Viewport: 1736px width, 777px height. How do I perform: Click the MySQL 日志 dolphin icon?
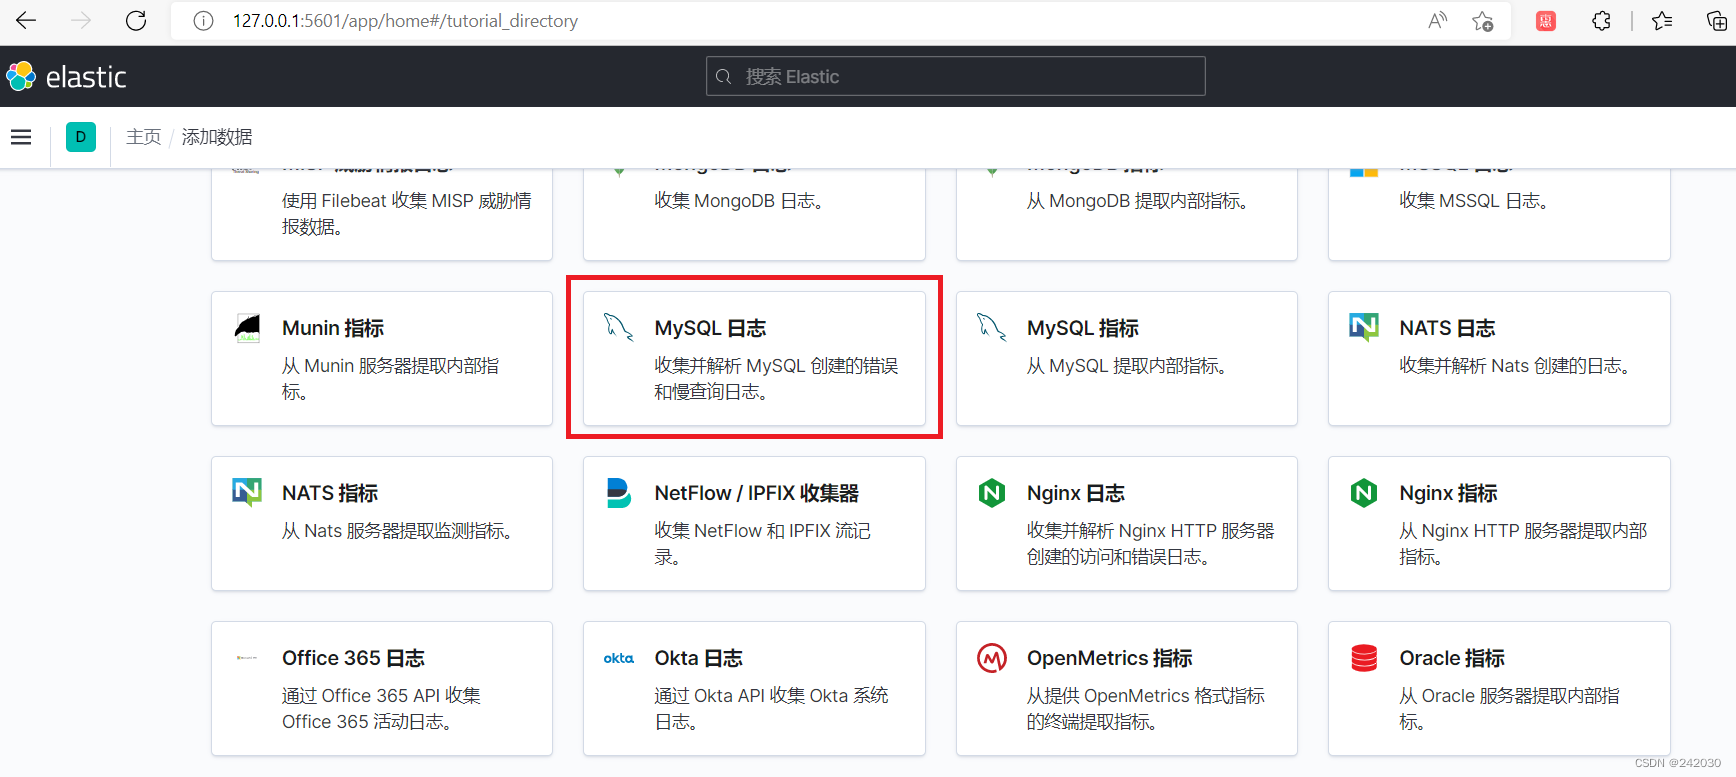(619, 327)
